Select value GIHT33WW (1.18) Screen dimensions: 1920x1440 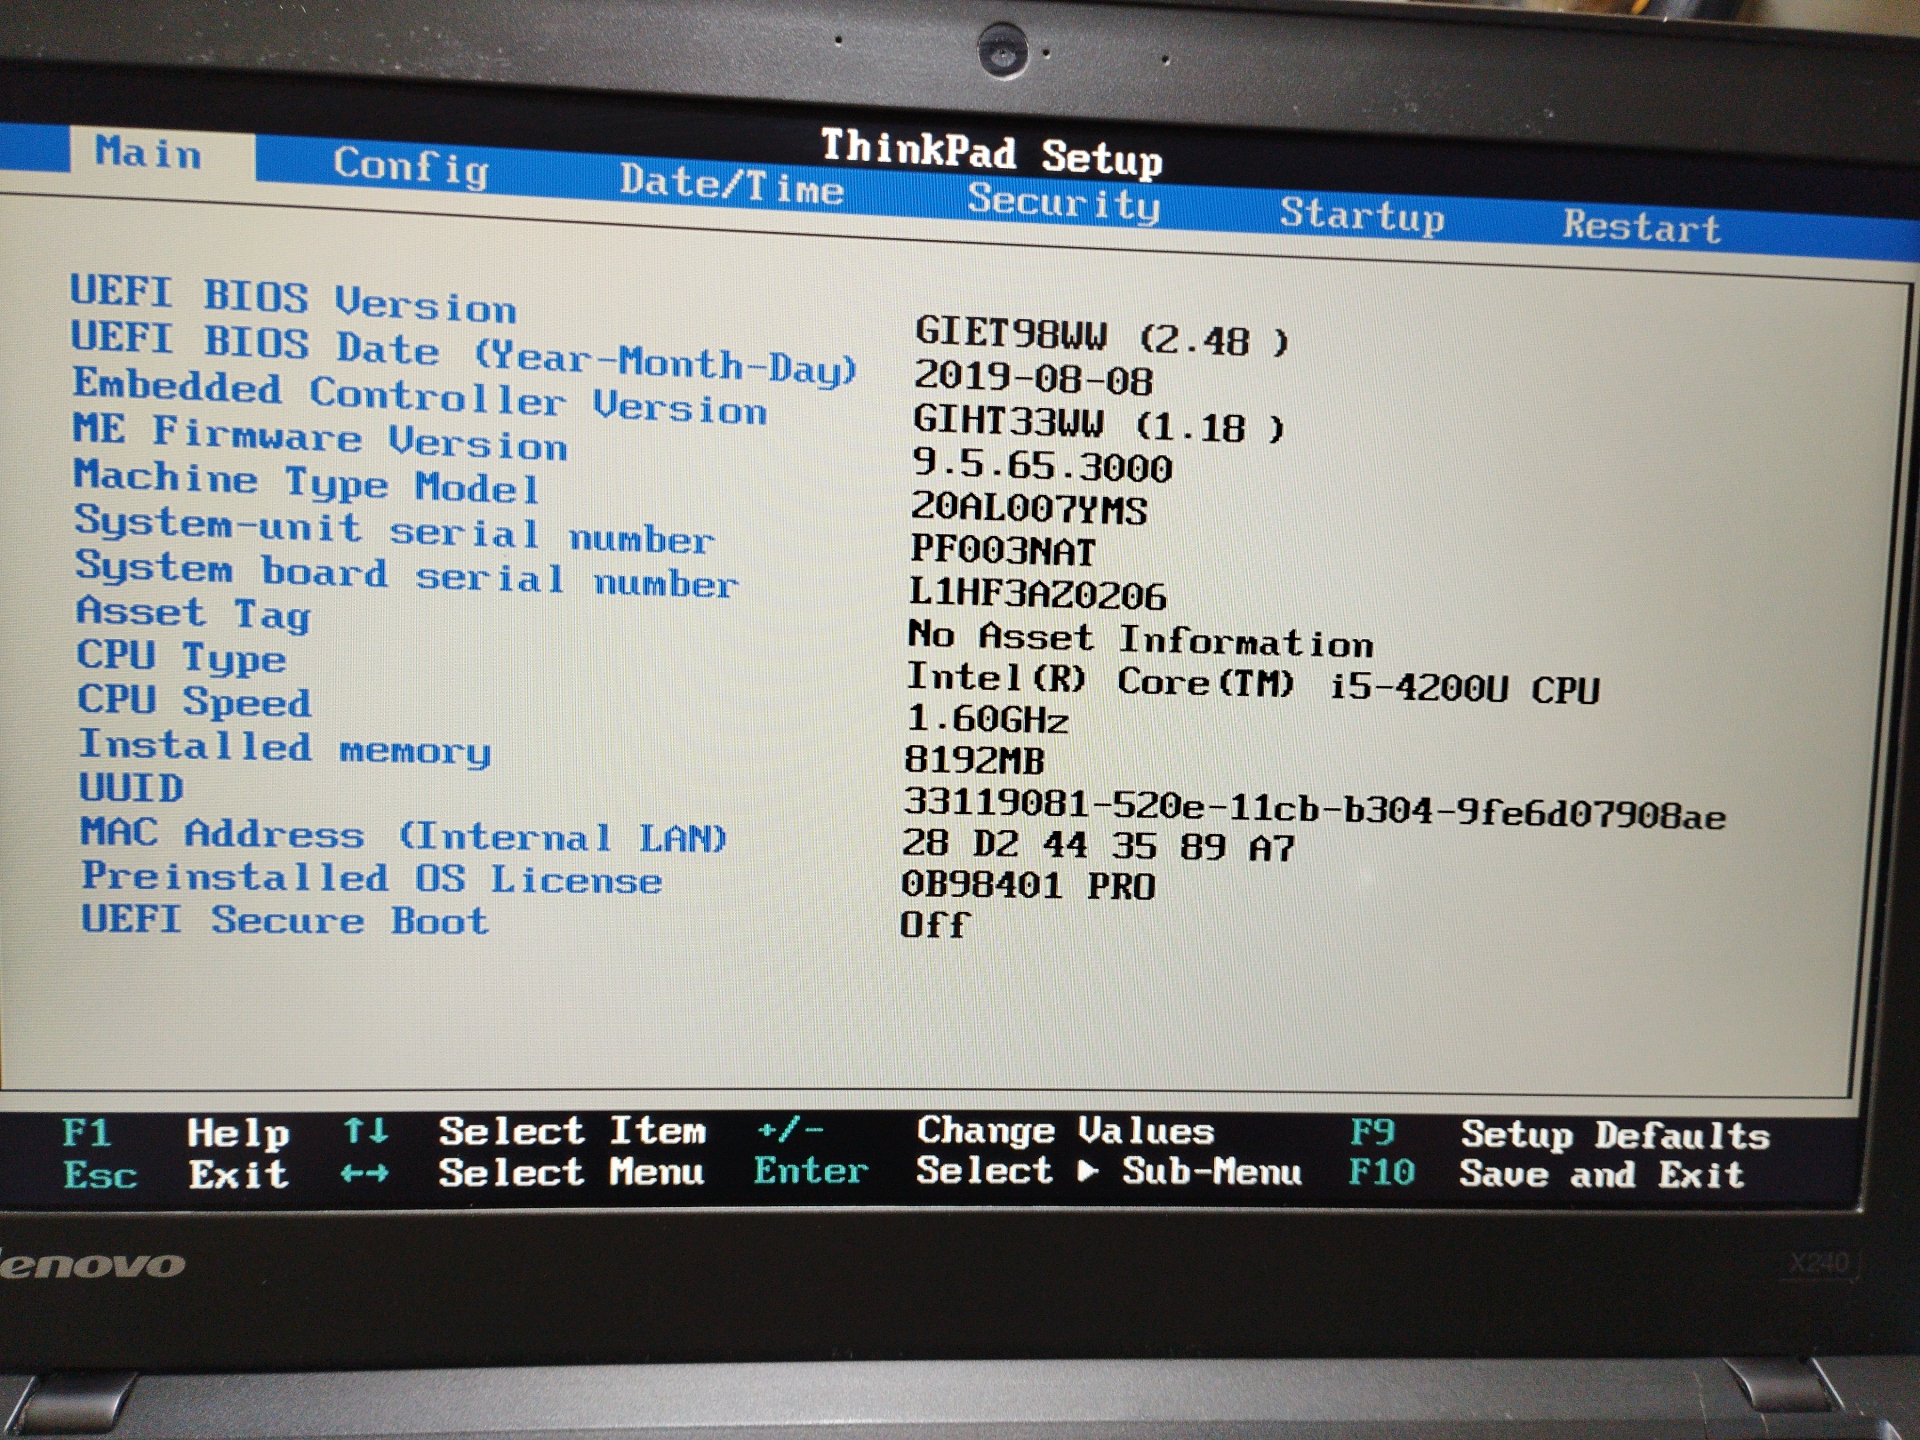pos(1098,424)
